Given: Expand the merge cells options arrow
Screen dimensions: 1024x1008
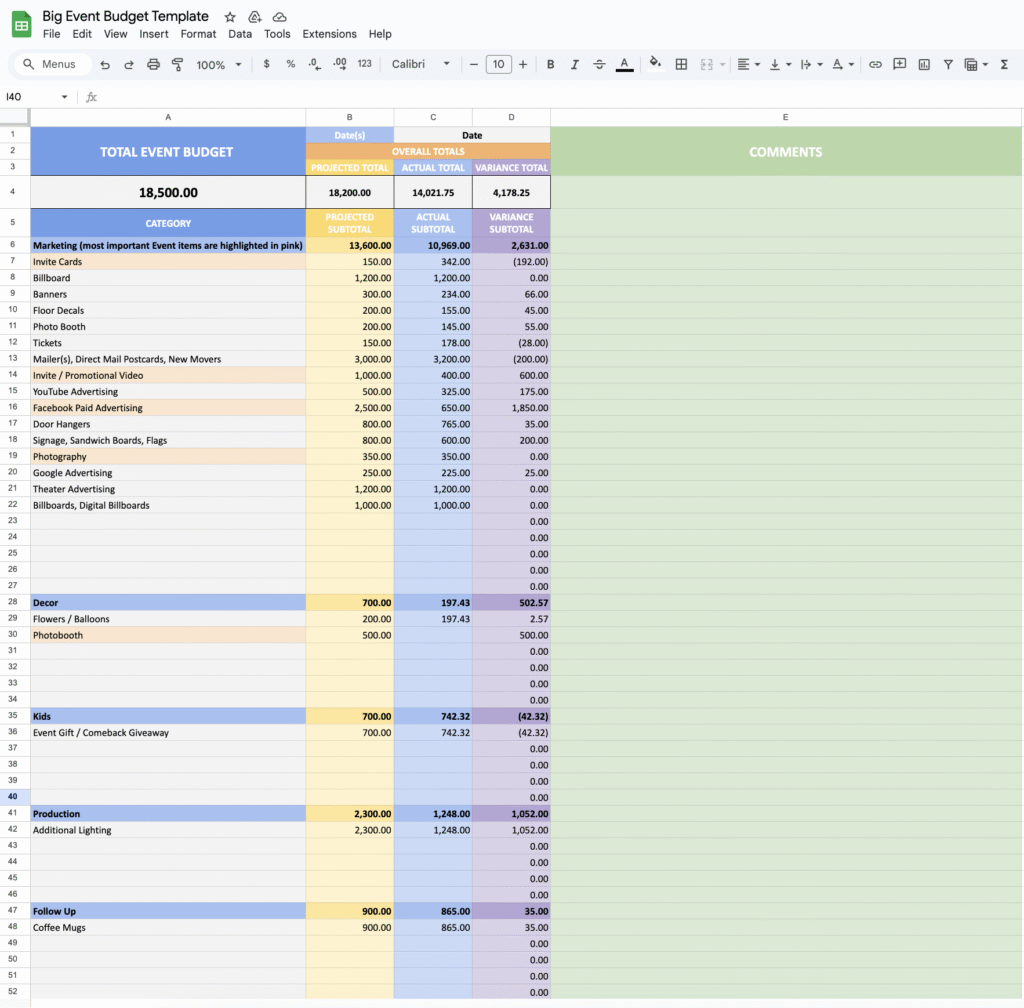Looking at the screenshot, I should 722,64.
